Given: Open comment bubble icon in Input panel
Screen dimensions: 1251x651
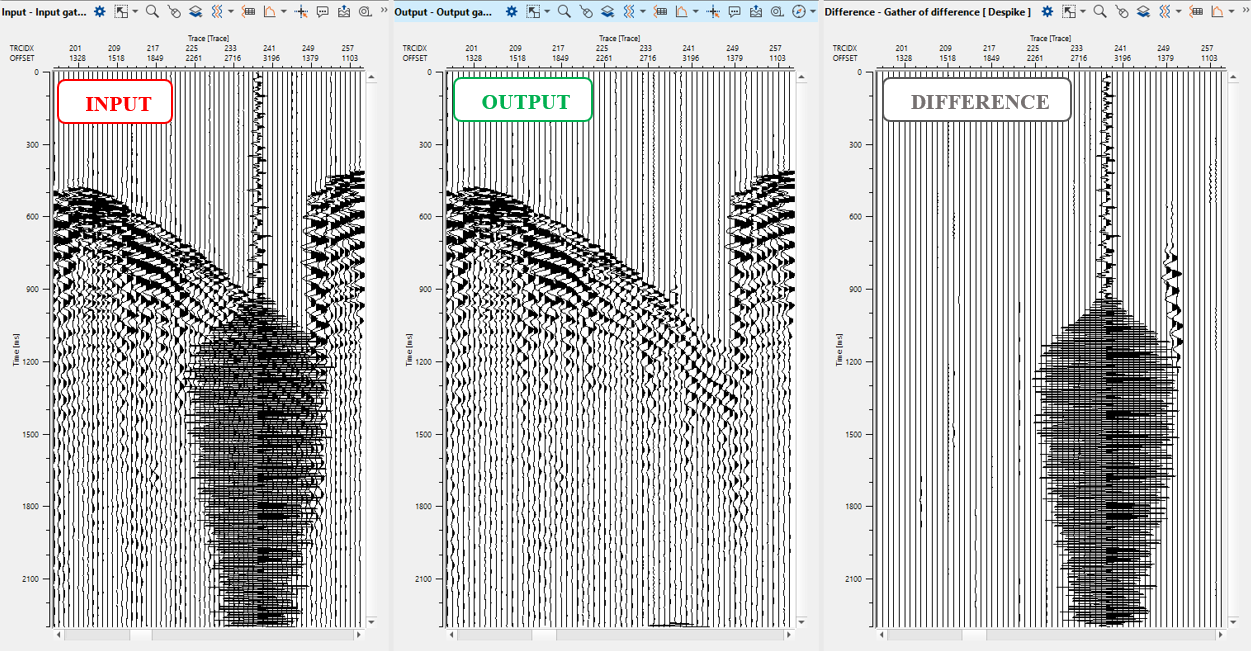Looking at the screenshot, I should [x=322, y=12].
